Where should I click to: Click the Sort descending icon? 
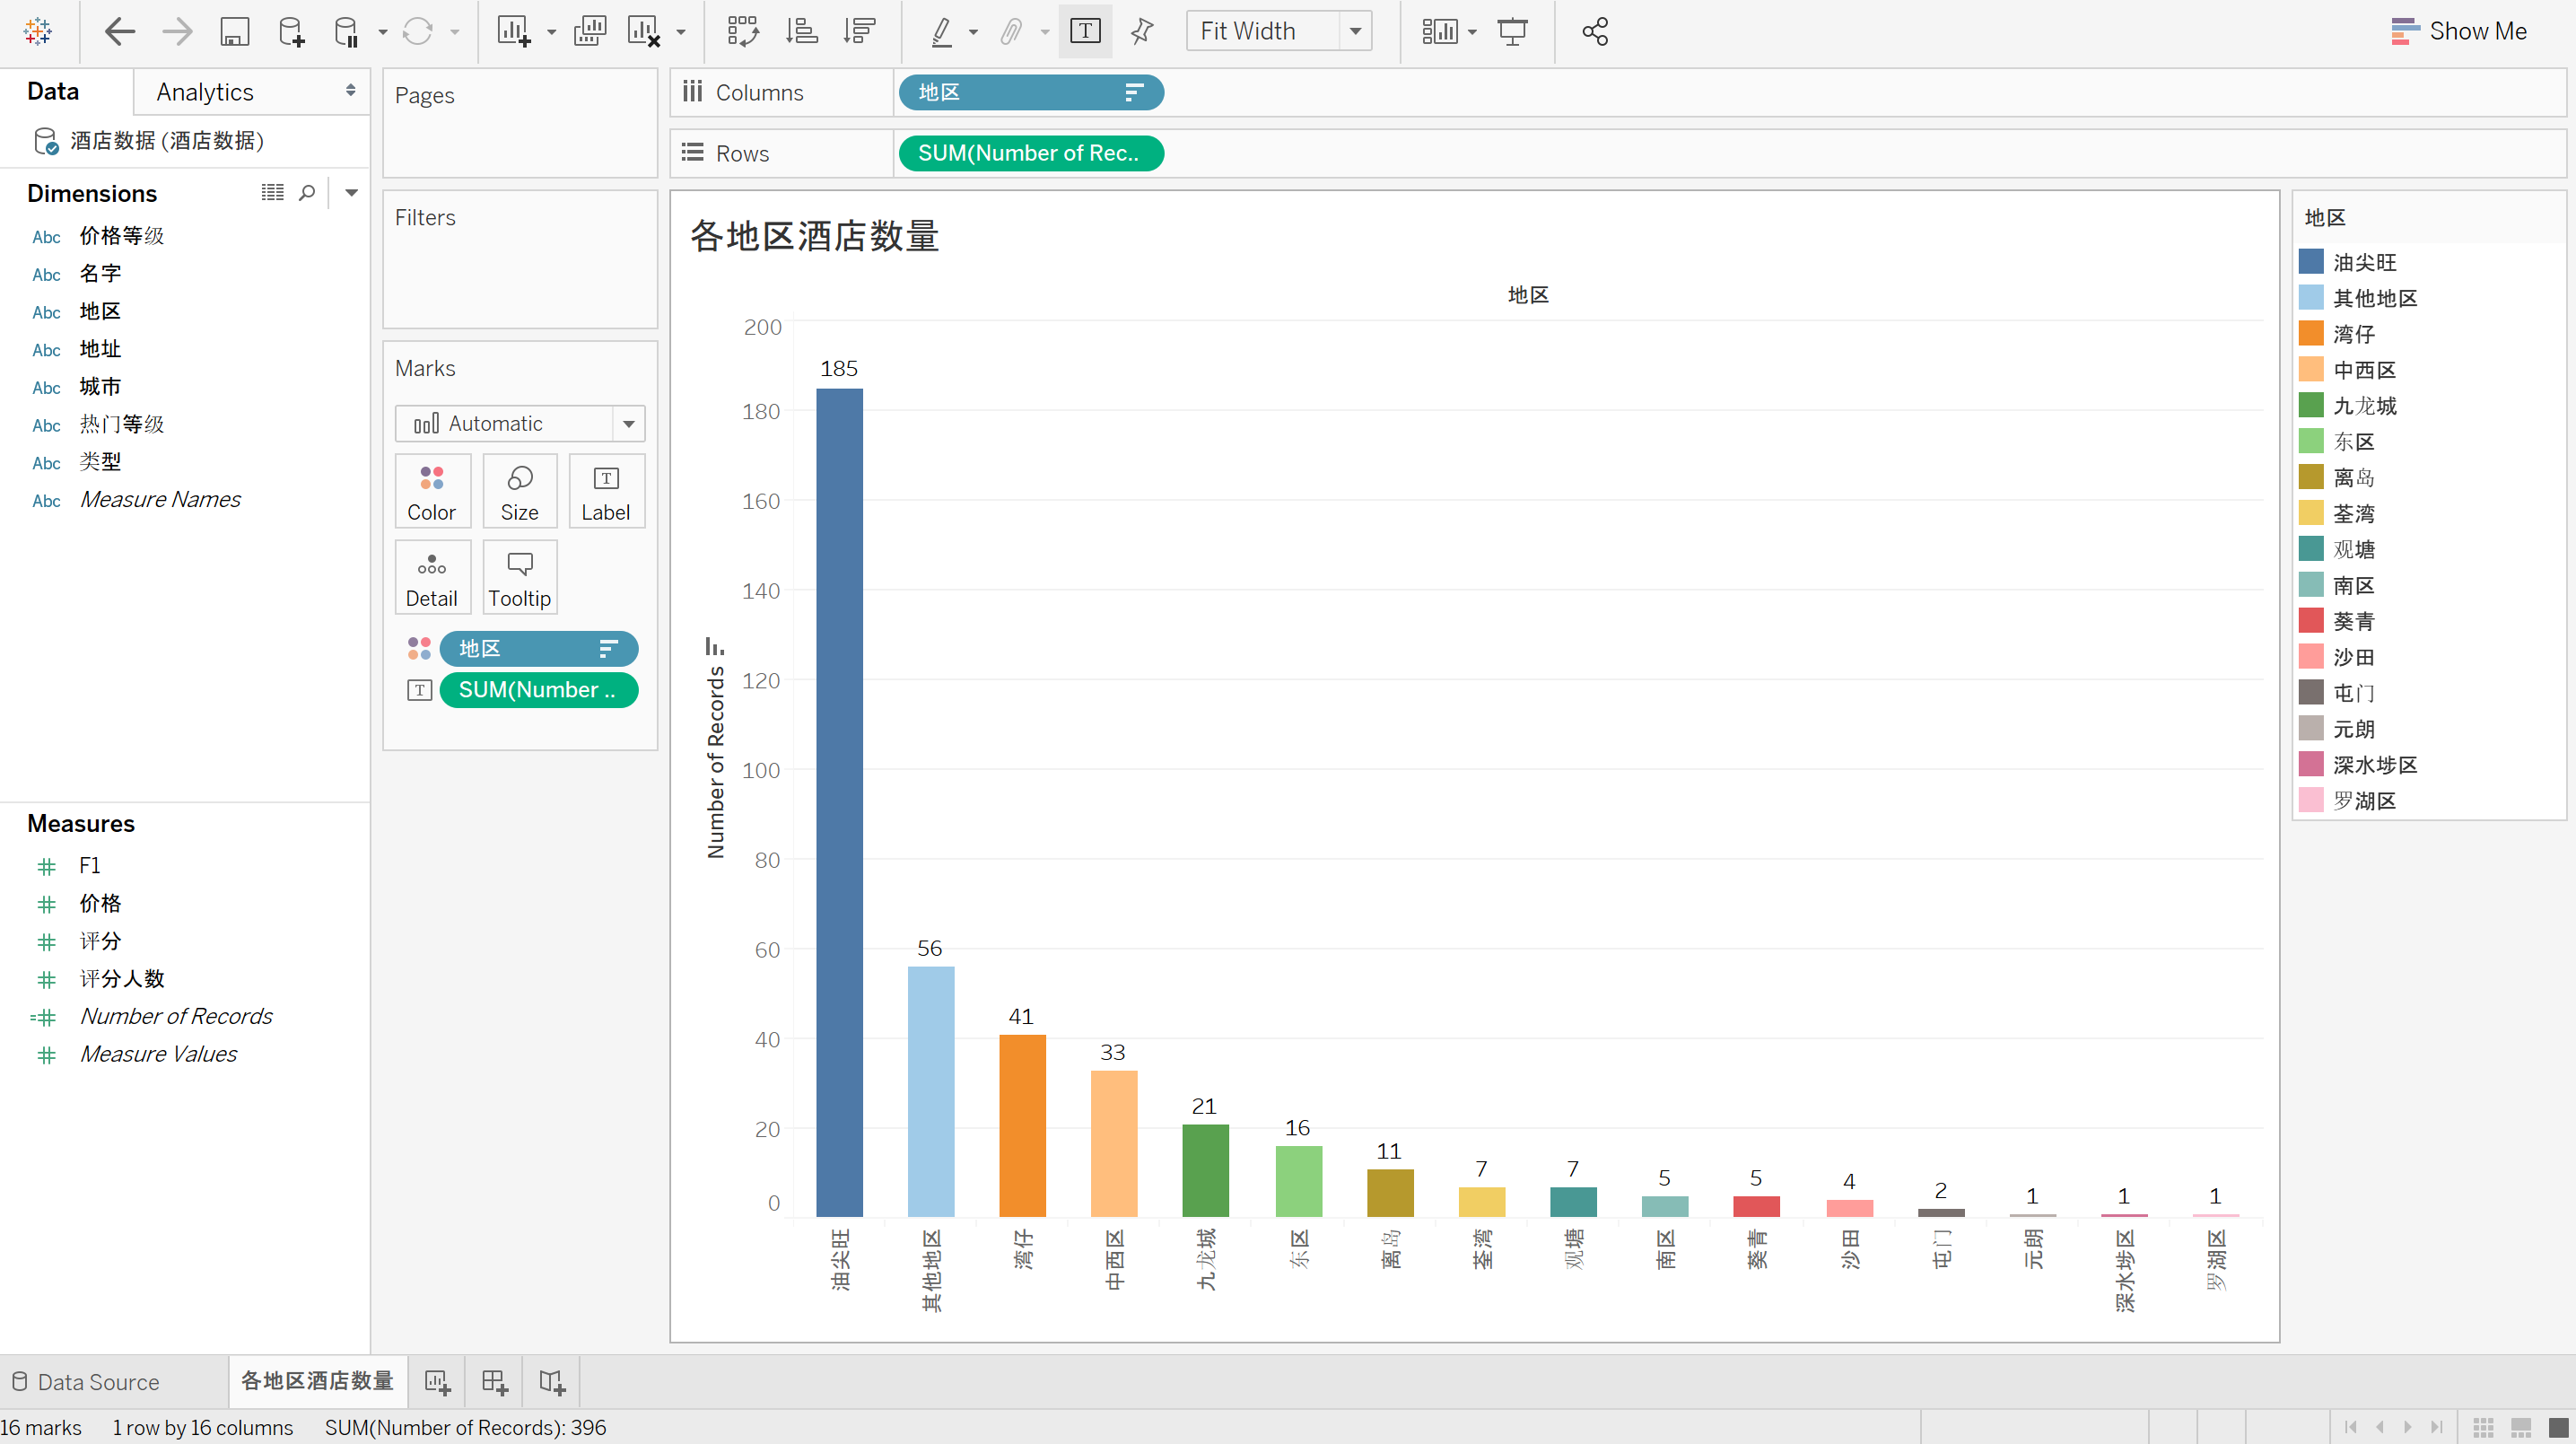coord(859,32)
